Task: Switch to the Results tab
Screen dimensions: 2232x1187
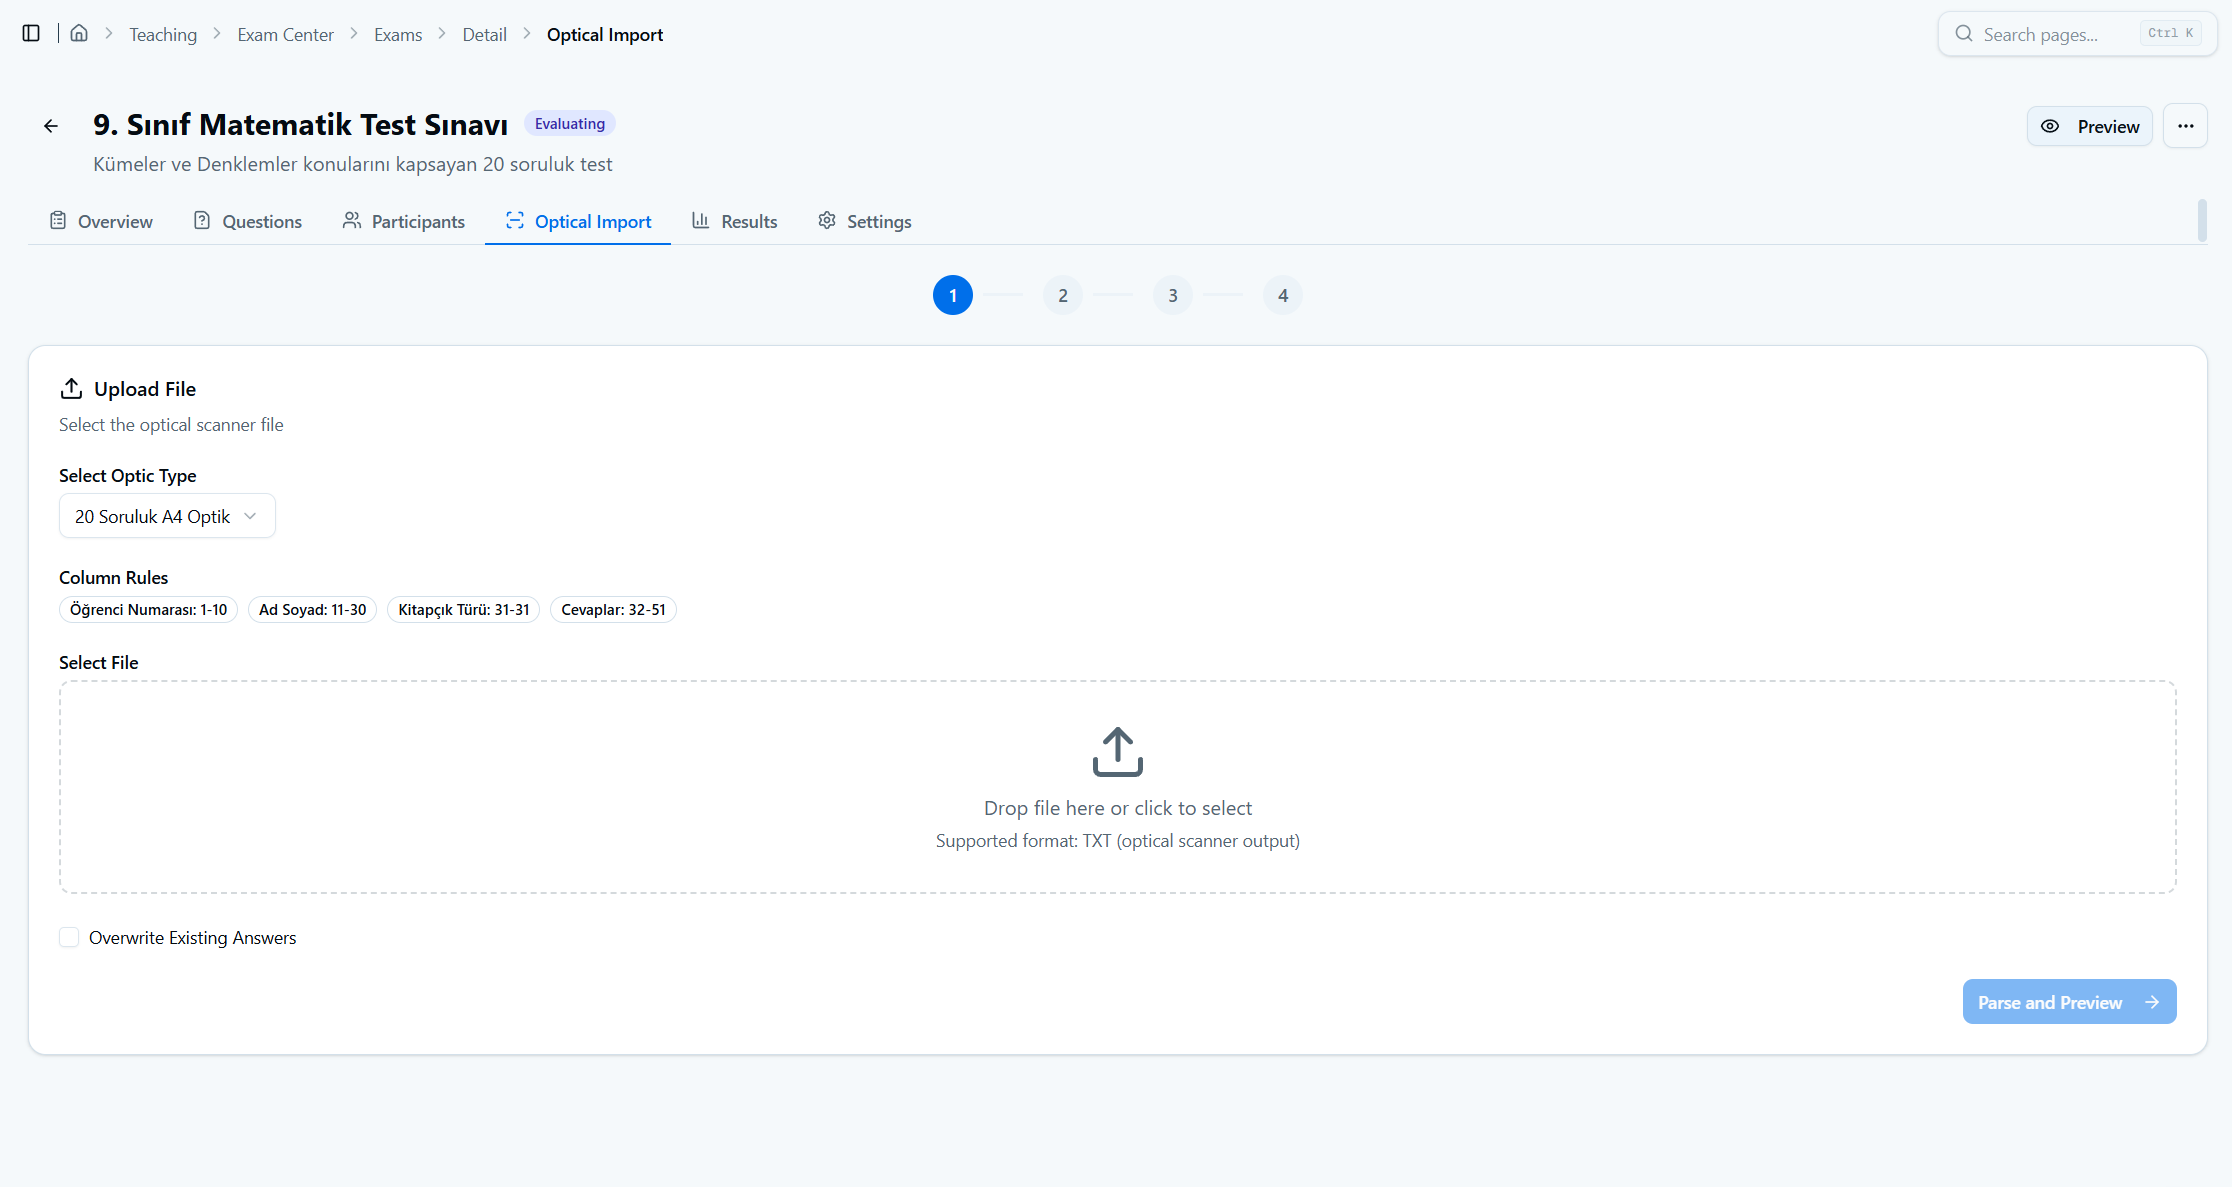Action: [x=735, y=222]
